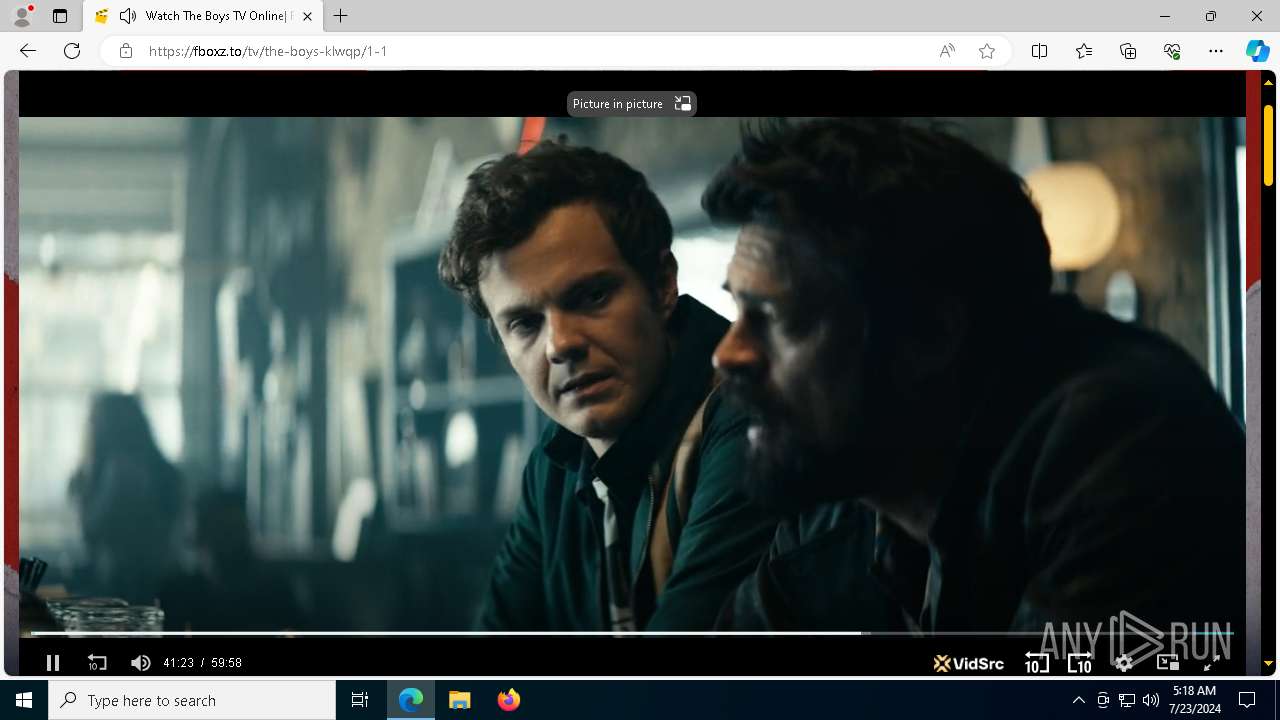Screen dimensions: 1280x720
Task: Rewind 10 seconds button near VidSrc
Action: pyautogui.click(x=1036, y=662)
